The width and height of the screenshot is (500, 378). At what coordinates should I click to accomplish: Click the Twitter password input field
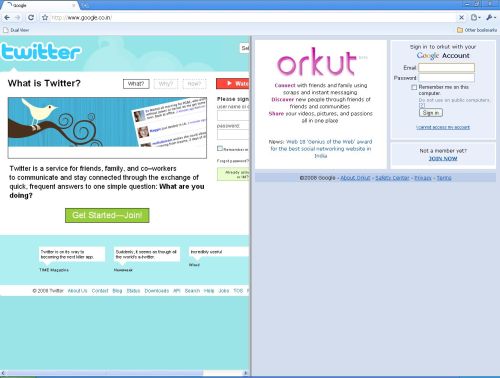[x=233, y=135]
